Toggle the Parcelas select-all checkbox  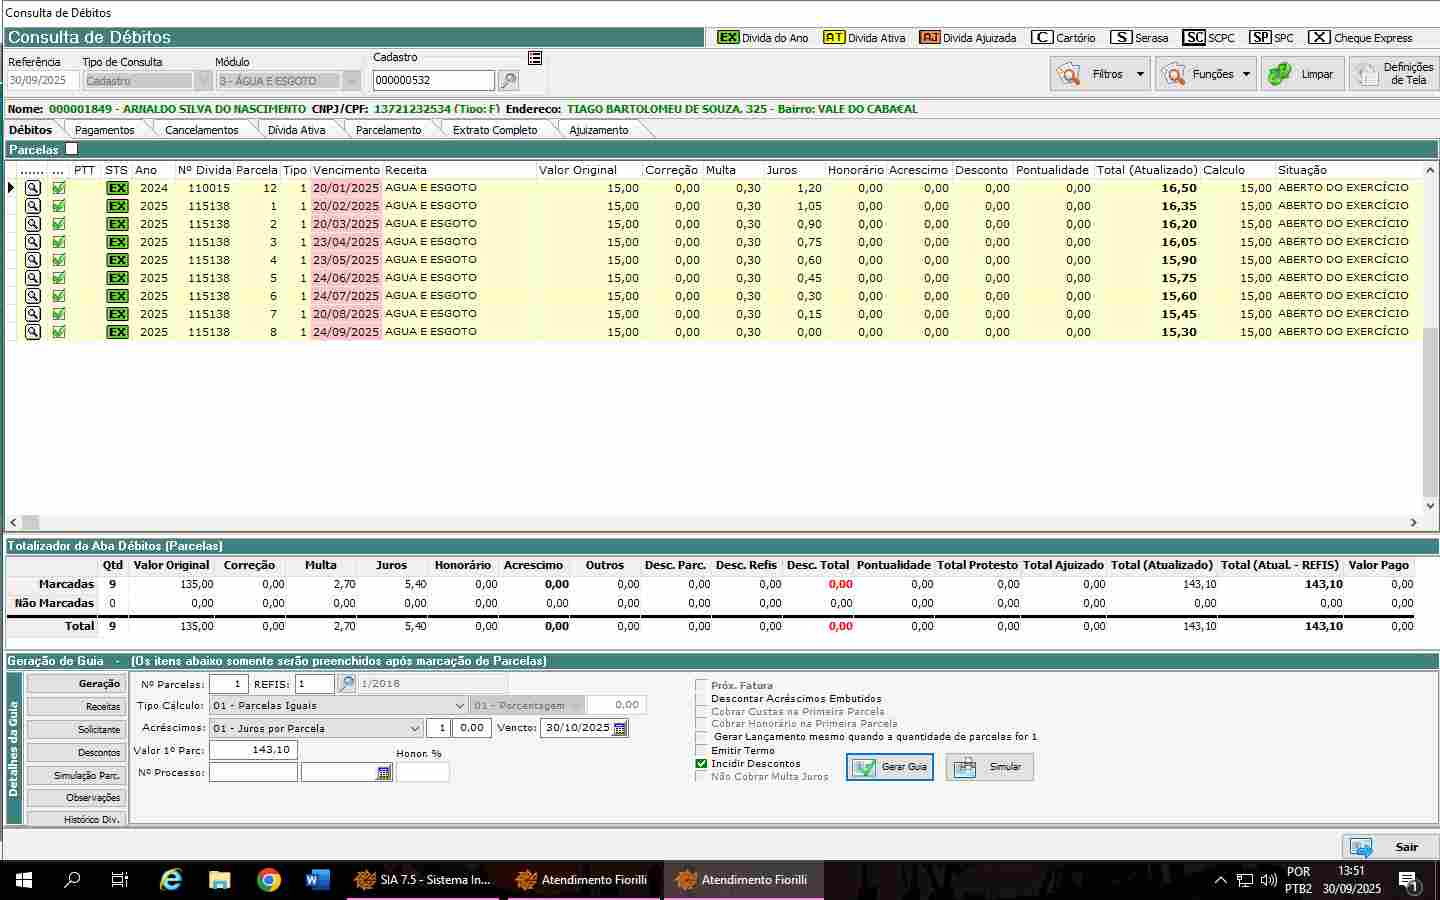[x=71, y=149]
